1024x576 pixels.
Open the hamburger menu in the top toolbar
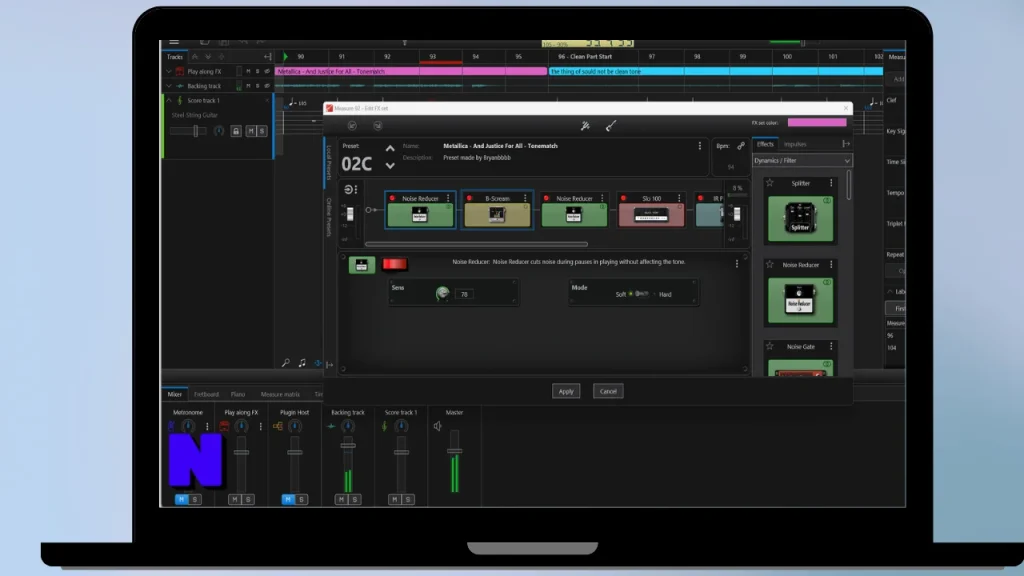pyautogui.click(x=174, y=42)
